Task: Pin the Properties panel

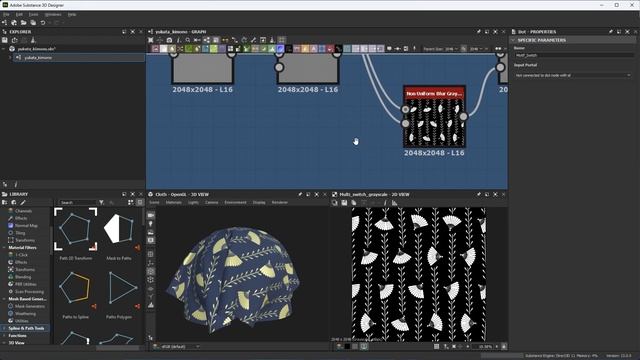Action: [611, 31]
